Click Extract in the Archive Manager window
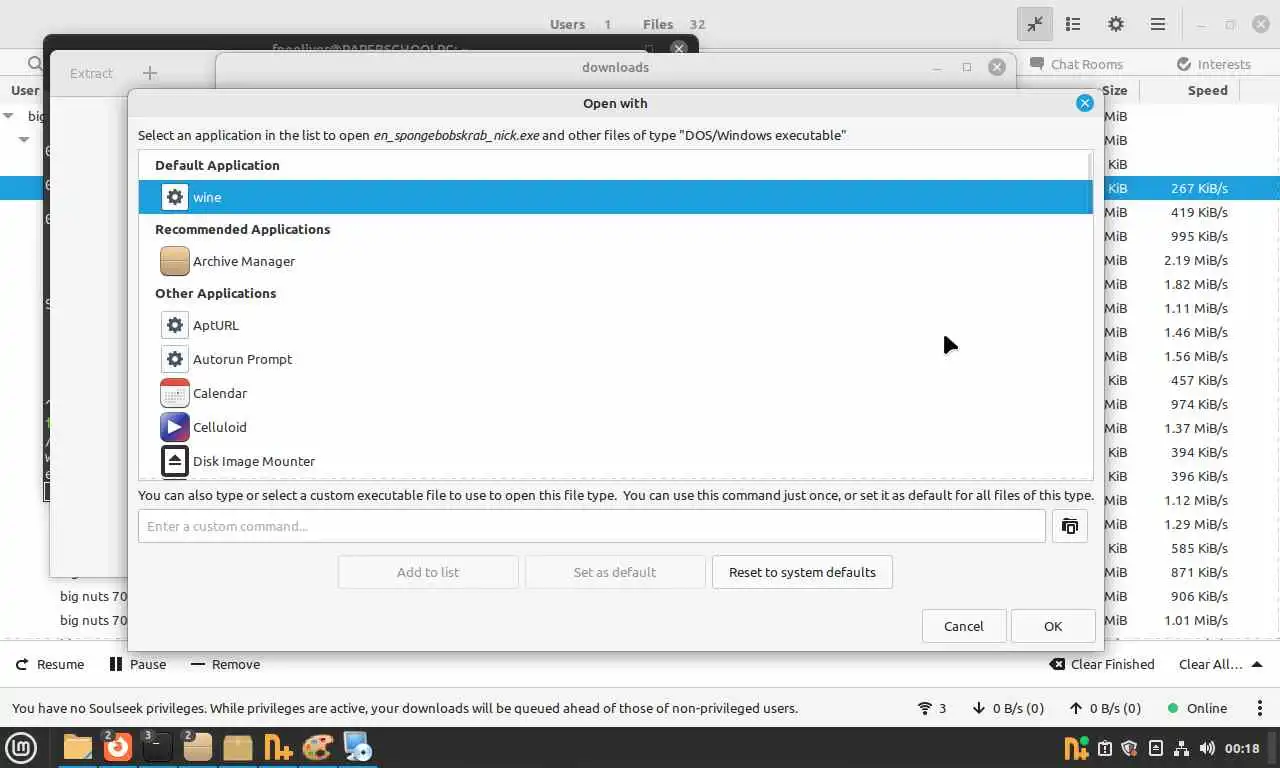The width and height of the screenshot is (1280, 768). [91, 73]
